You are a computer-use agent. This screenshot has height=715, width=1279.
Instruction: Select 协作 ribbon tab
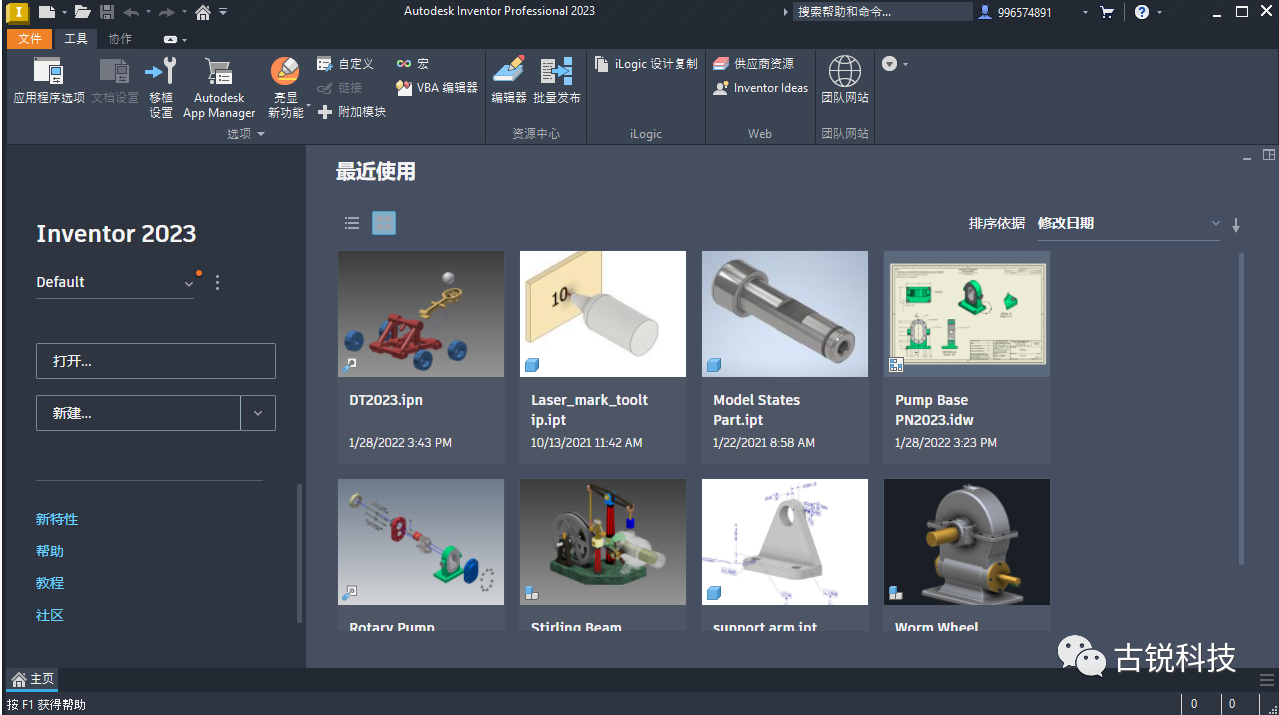point(120,39)
